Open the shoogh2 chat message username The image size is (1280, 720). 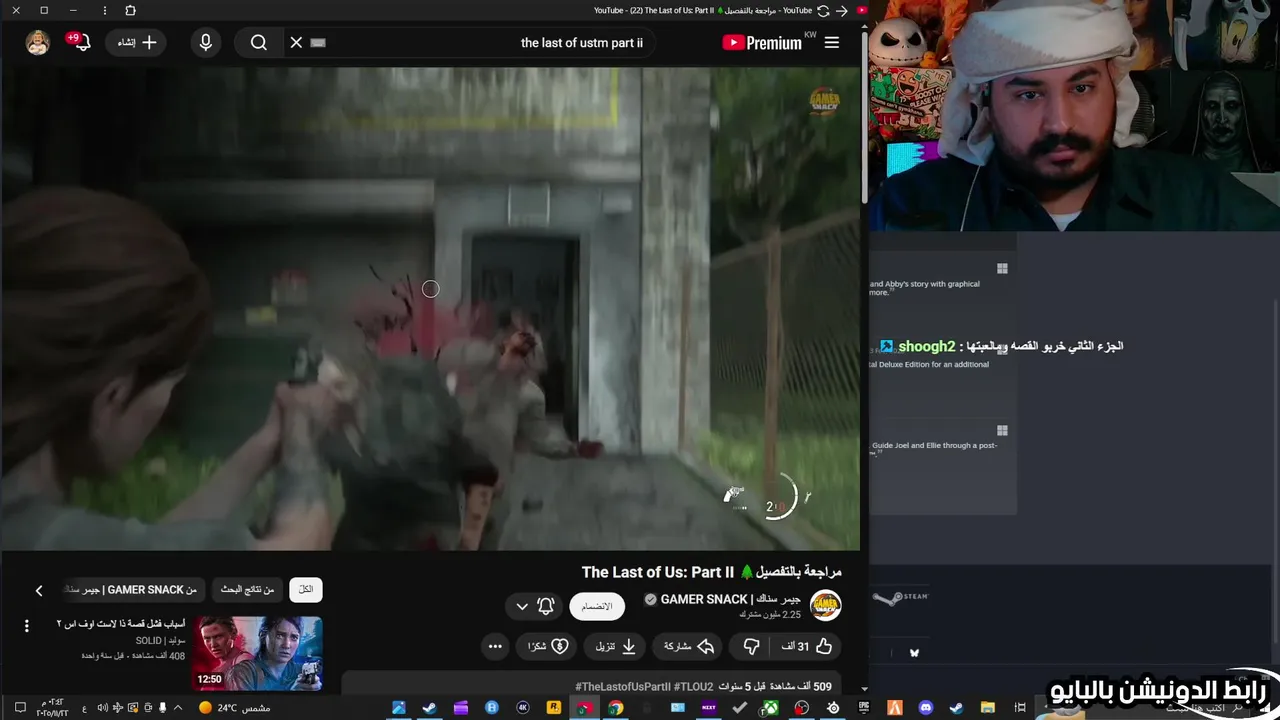[927, 346]
